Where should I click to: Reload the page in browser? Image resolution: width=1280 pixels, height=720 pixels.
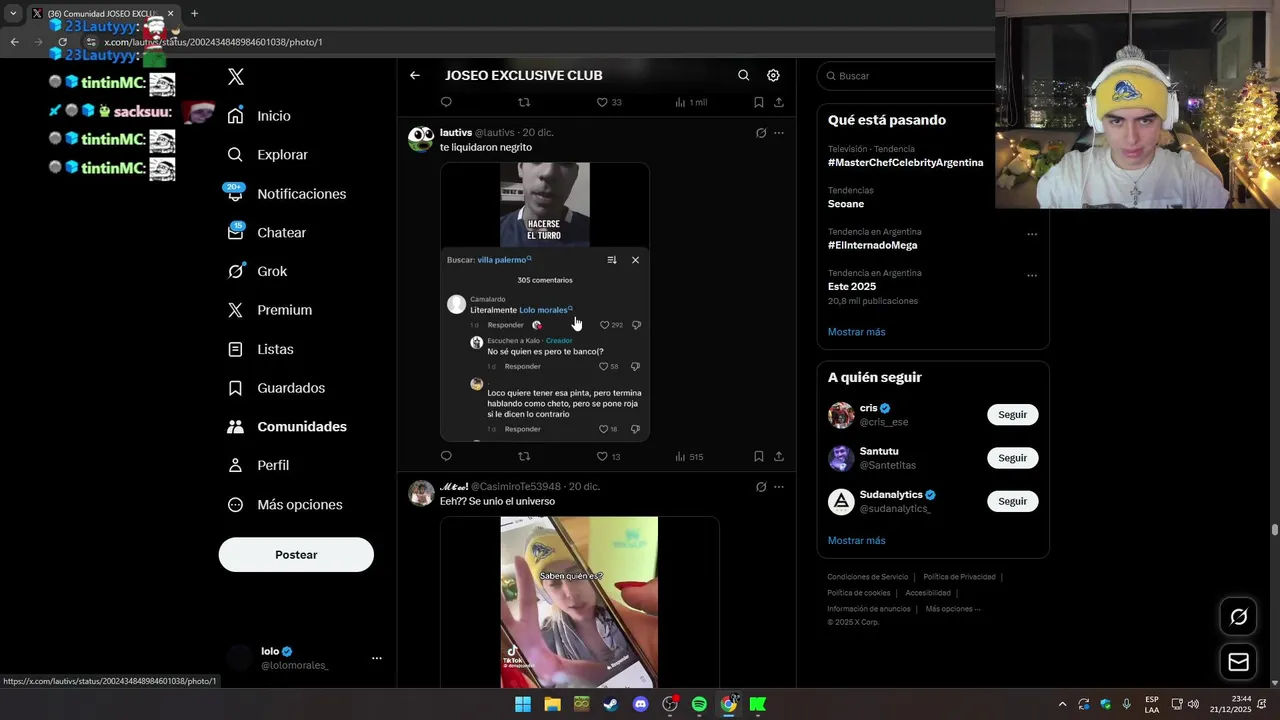(x=62, y=42)
